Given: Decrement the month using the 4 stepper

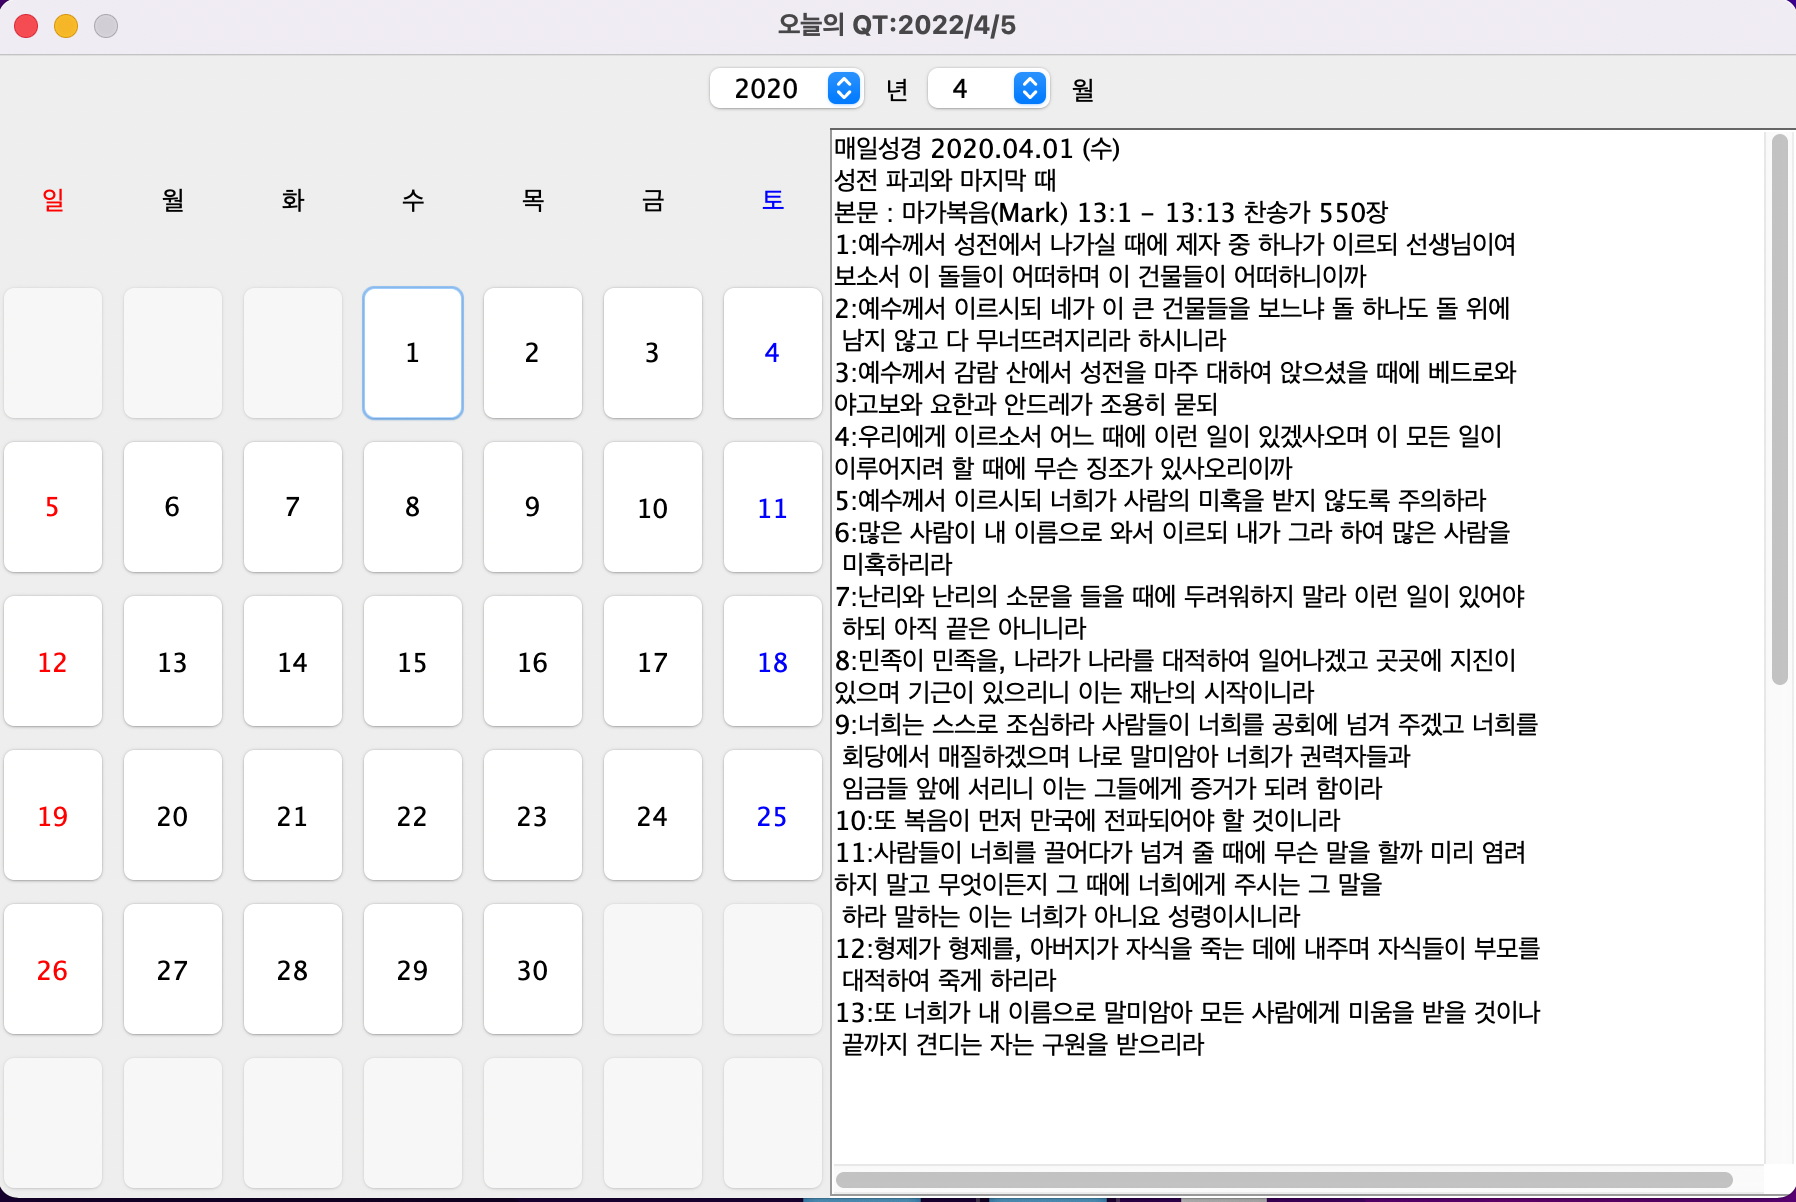Looking at the screenshot, I should click(x=1029, y=96).
